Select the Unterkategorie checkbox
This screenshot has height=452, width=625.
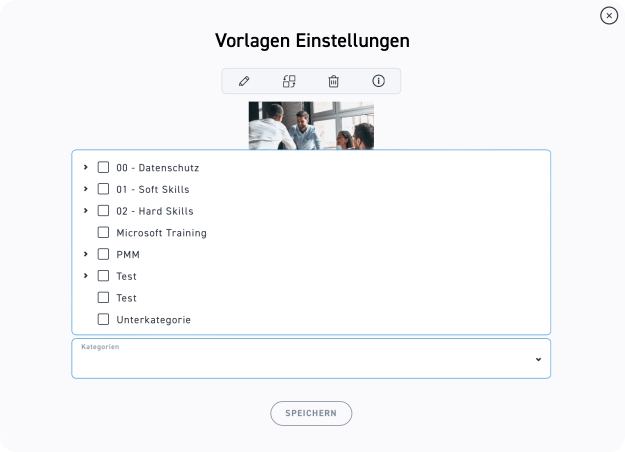point(103,320)
